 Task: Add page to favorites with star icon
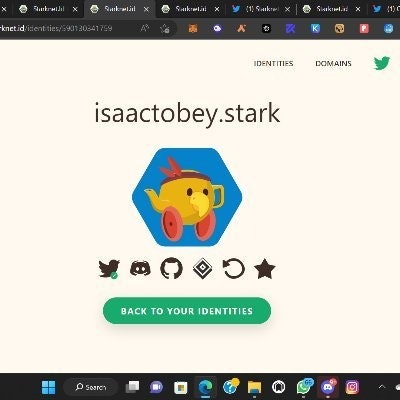click(165, 29)
